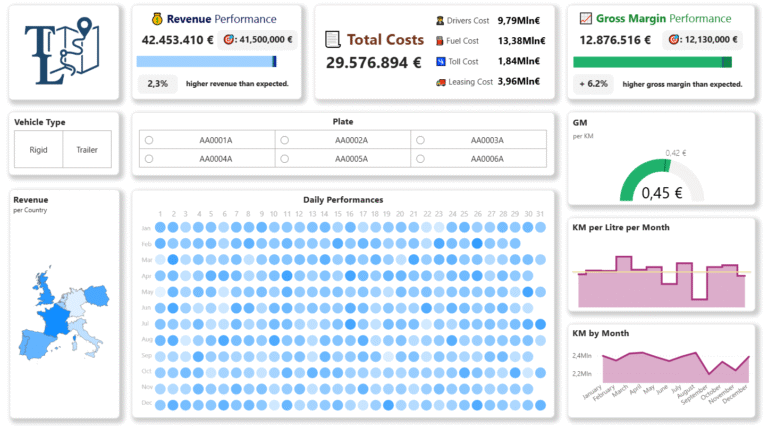Click the Total Costs document icon
The width and height of the screenshot is (768, 426).
pyautogui.click(x=333, y=39)
